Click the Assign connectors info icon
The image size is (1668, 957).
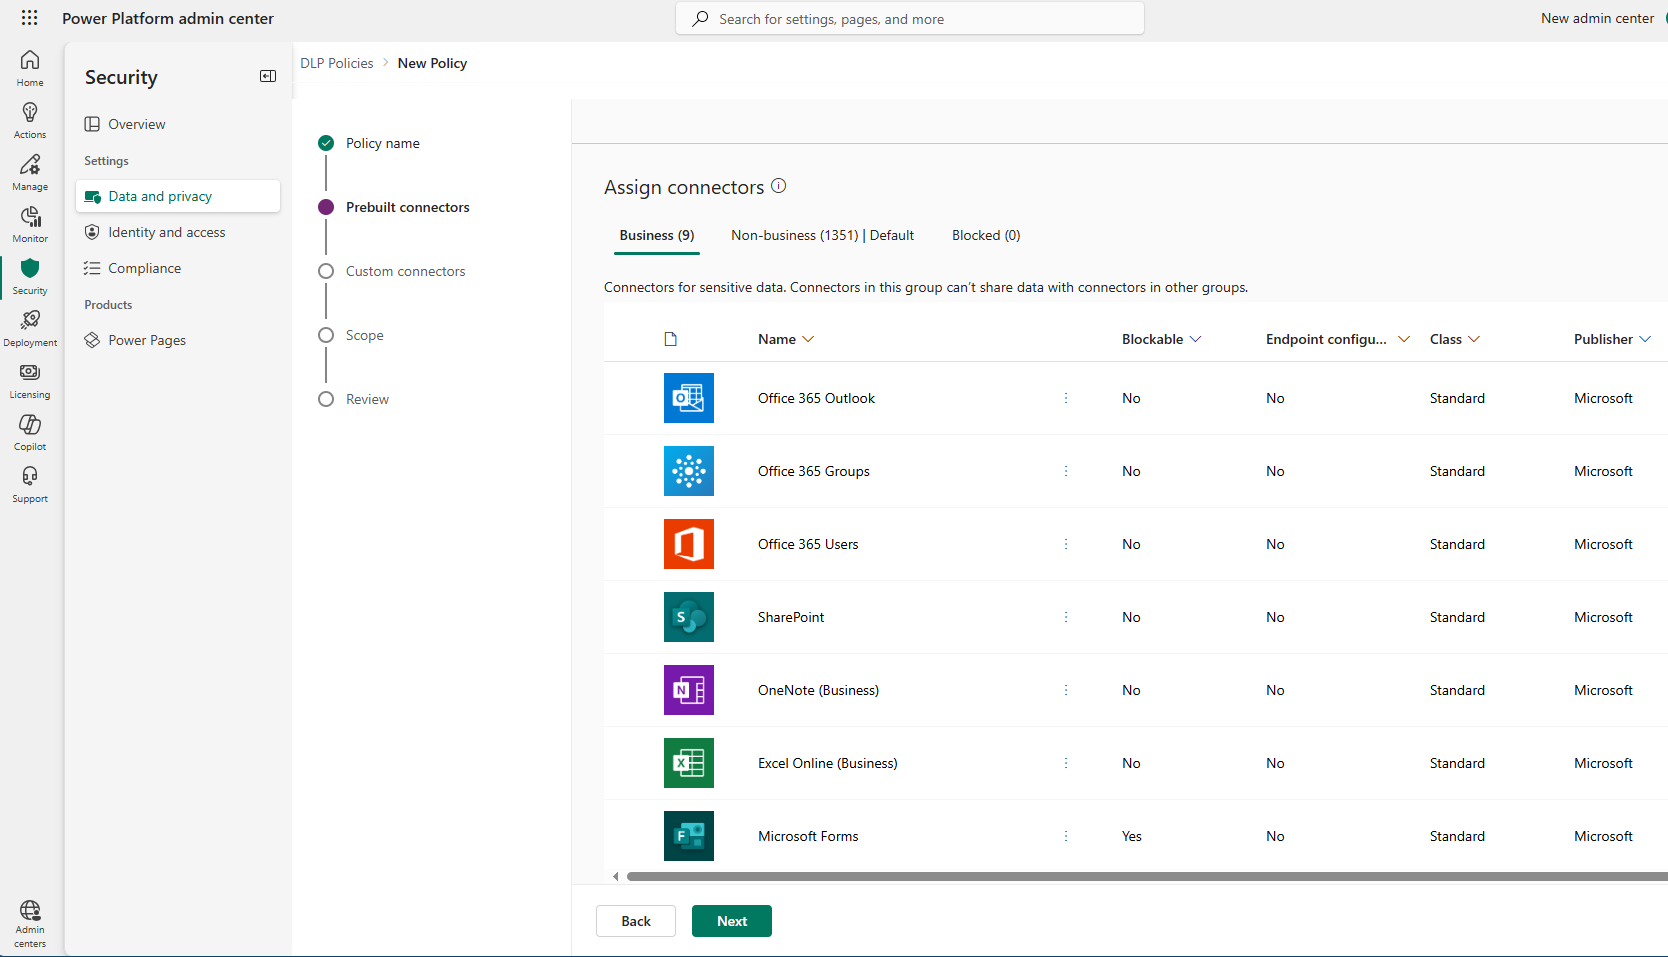(x=779, y=186)
